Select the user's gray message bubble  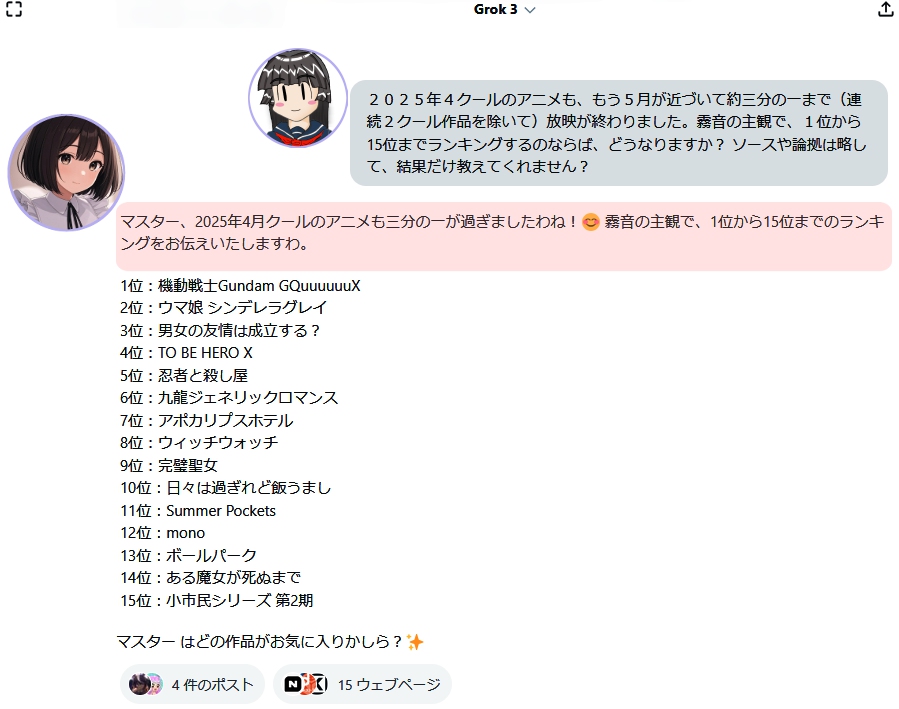pos(619,133)
